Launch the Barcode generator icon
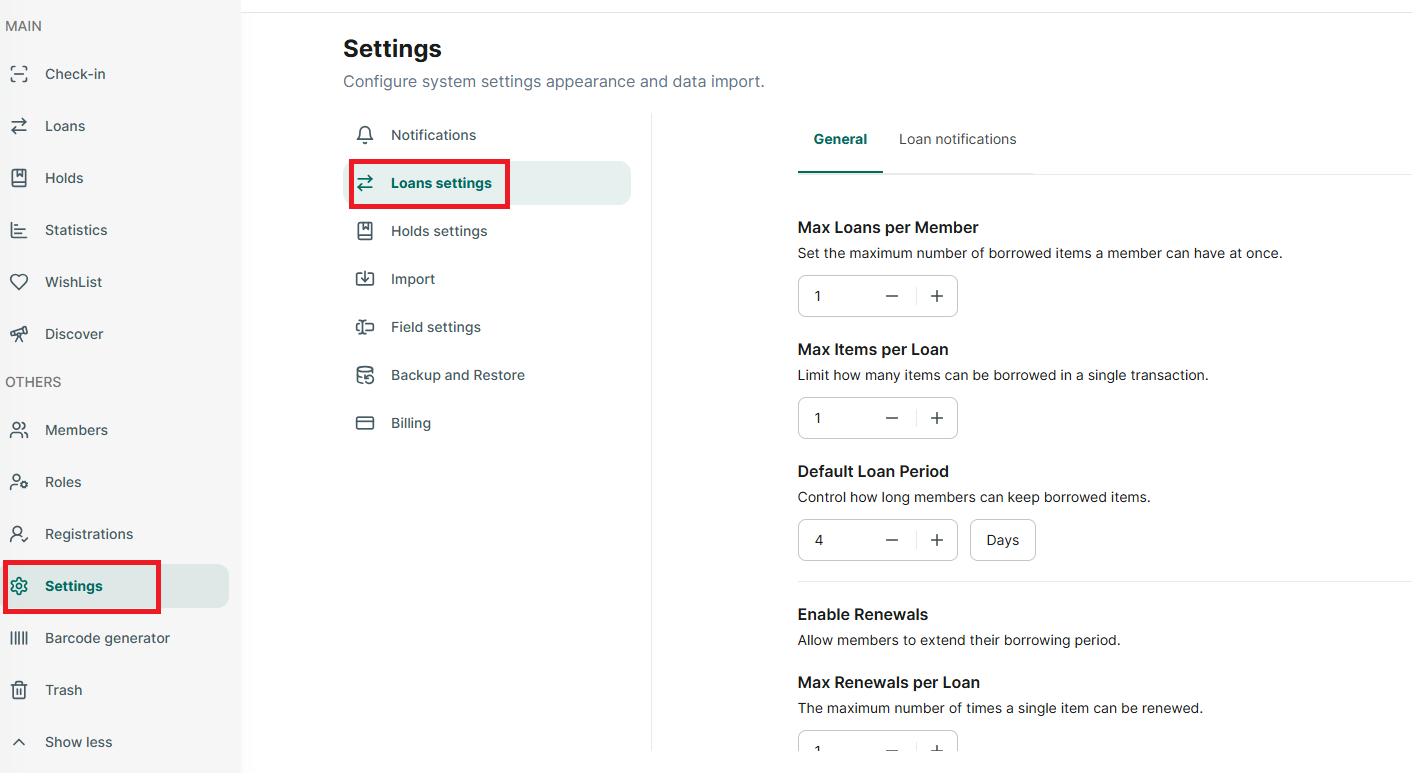Image resolution: width=1412 pixels, height=773 pixels. [19, 638]
